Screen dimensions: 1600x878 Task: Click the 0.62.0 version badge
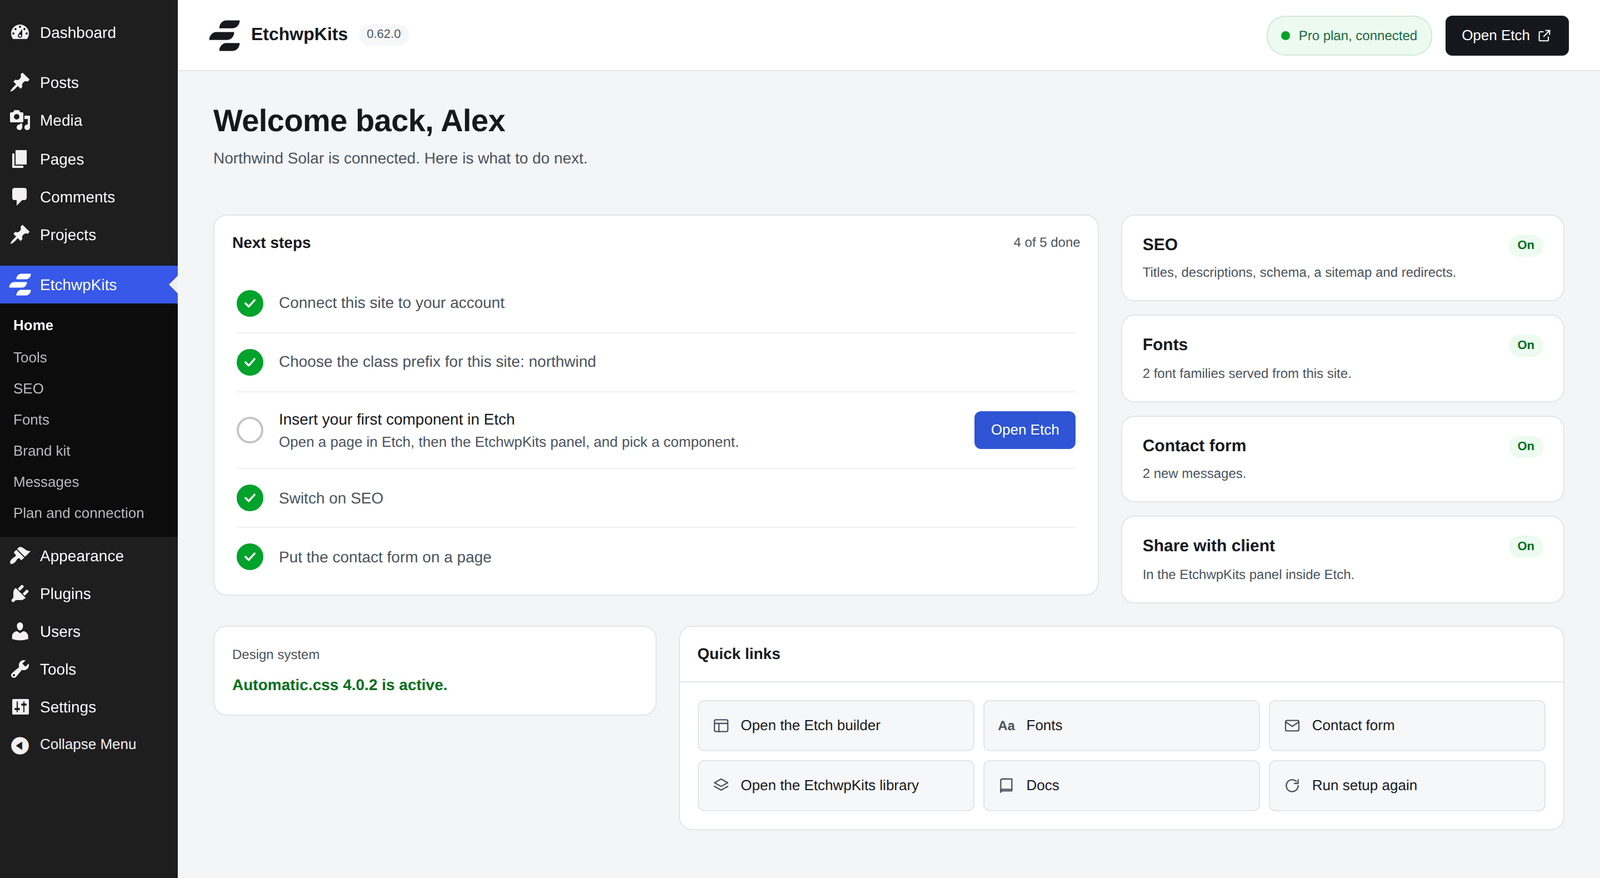pyautogui.click(x=383, y=34)
